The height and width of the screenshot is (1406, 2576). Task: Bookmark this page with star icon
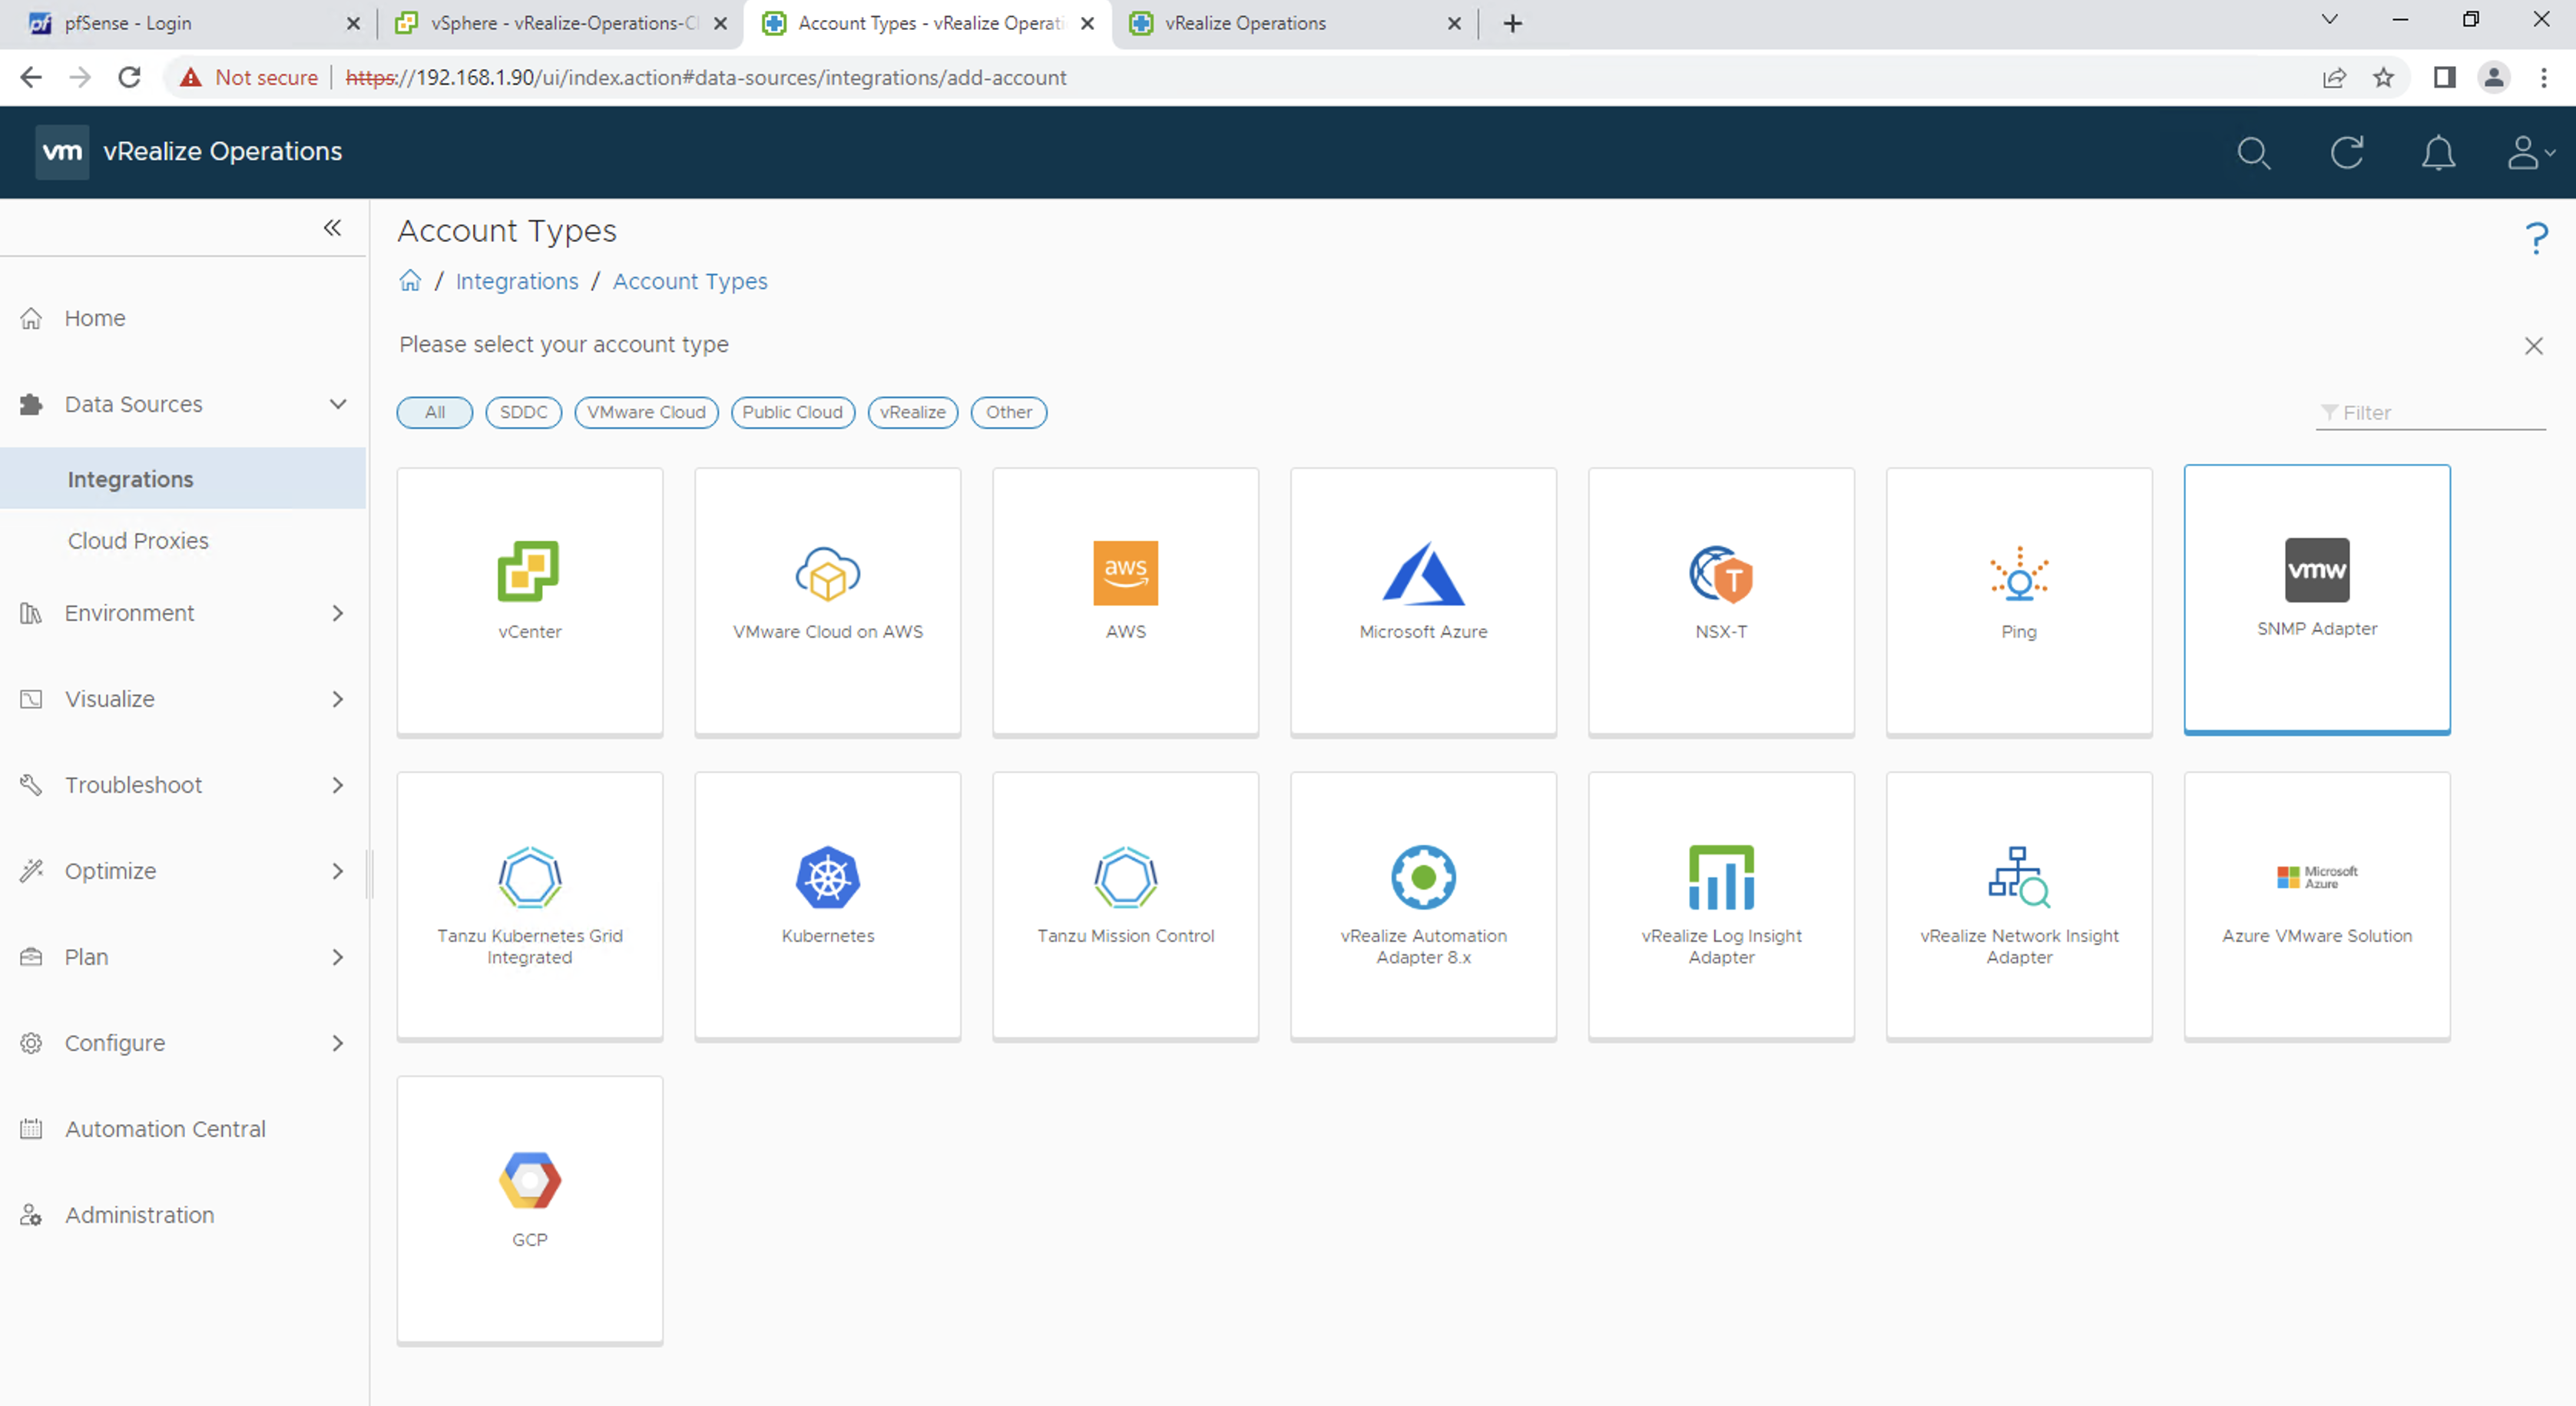click(2384, 77)
